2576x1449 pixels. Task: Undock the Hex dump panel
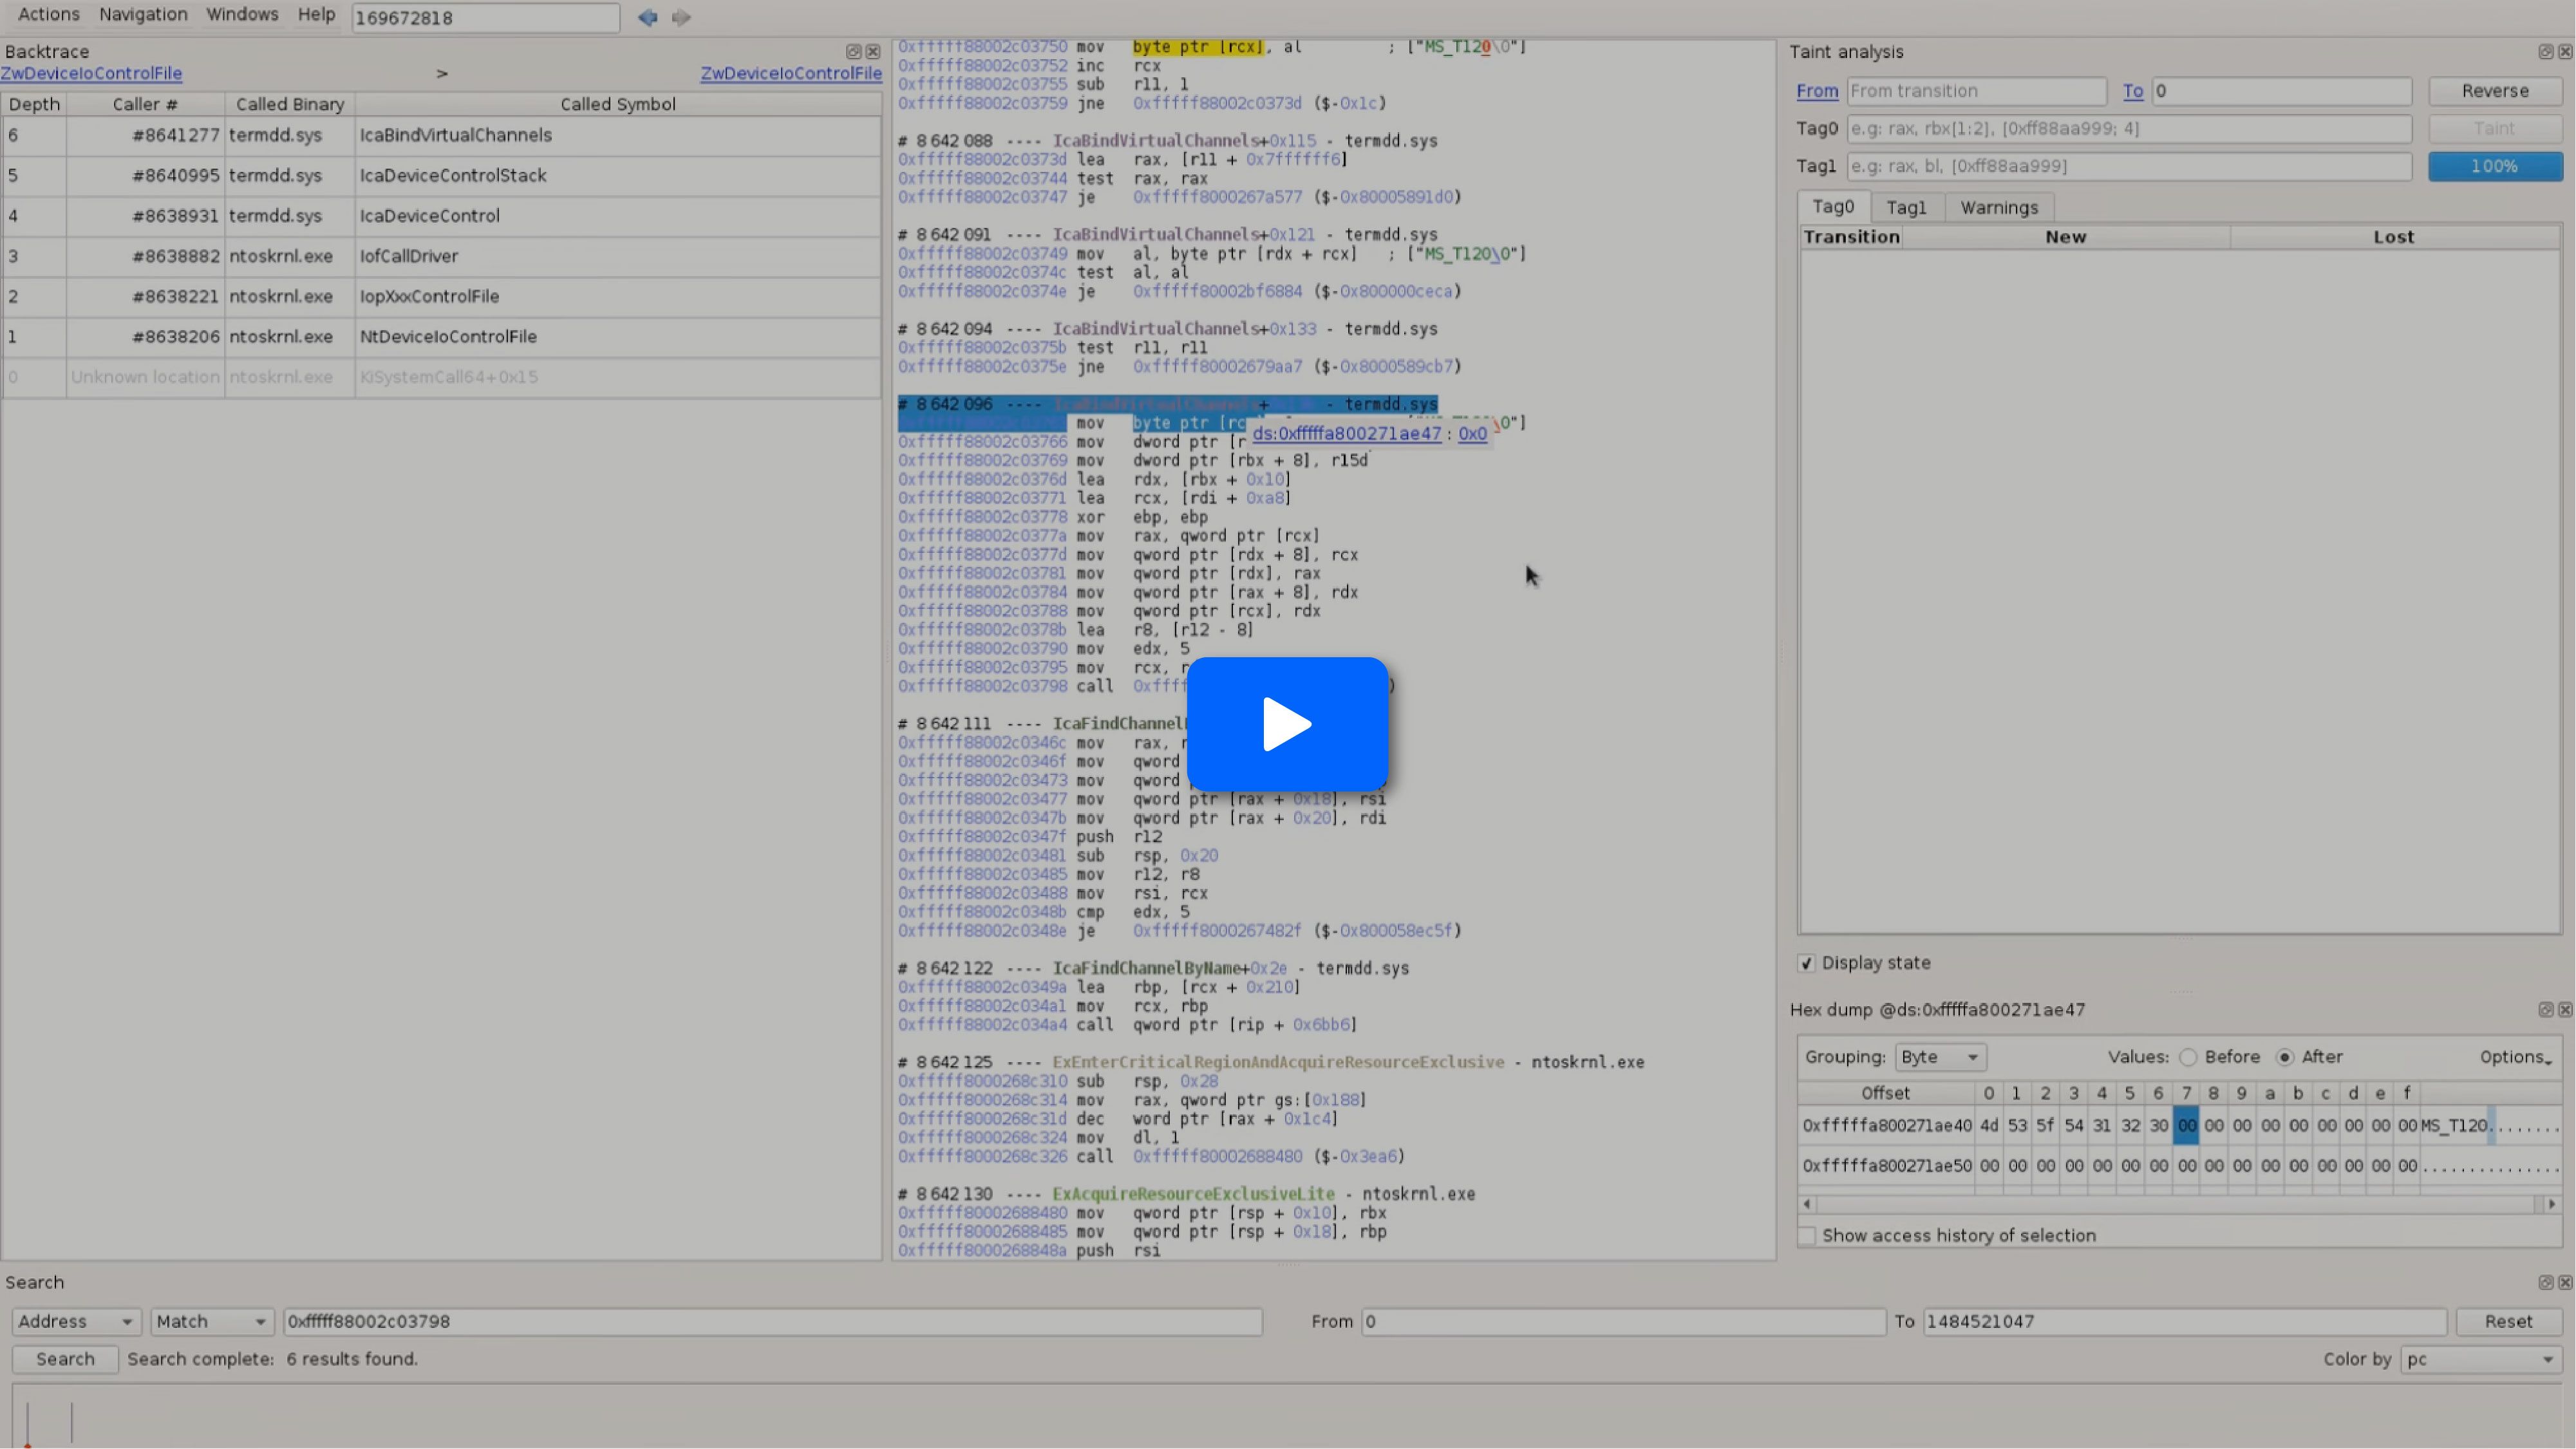click(x=2545, y=1009)
